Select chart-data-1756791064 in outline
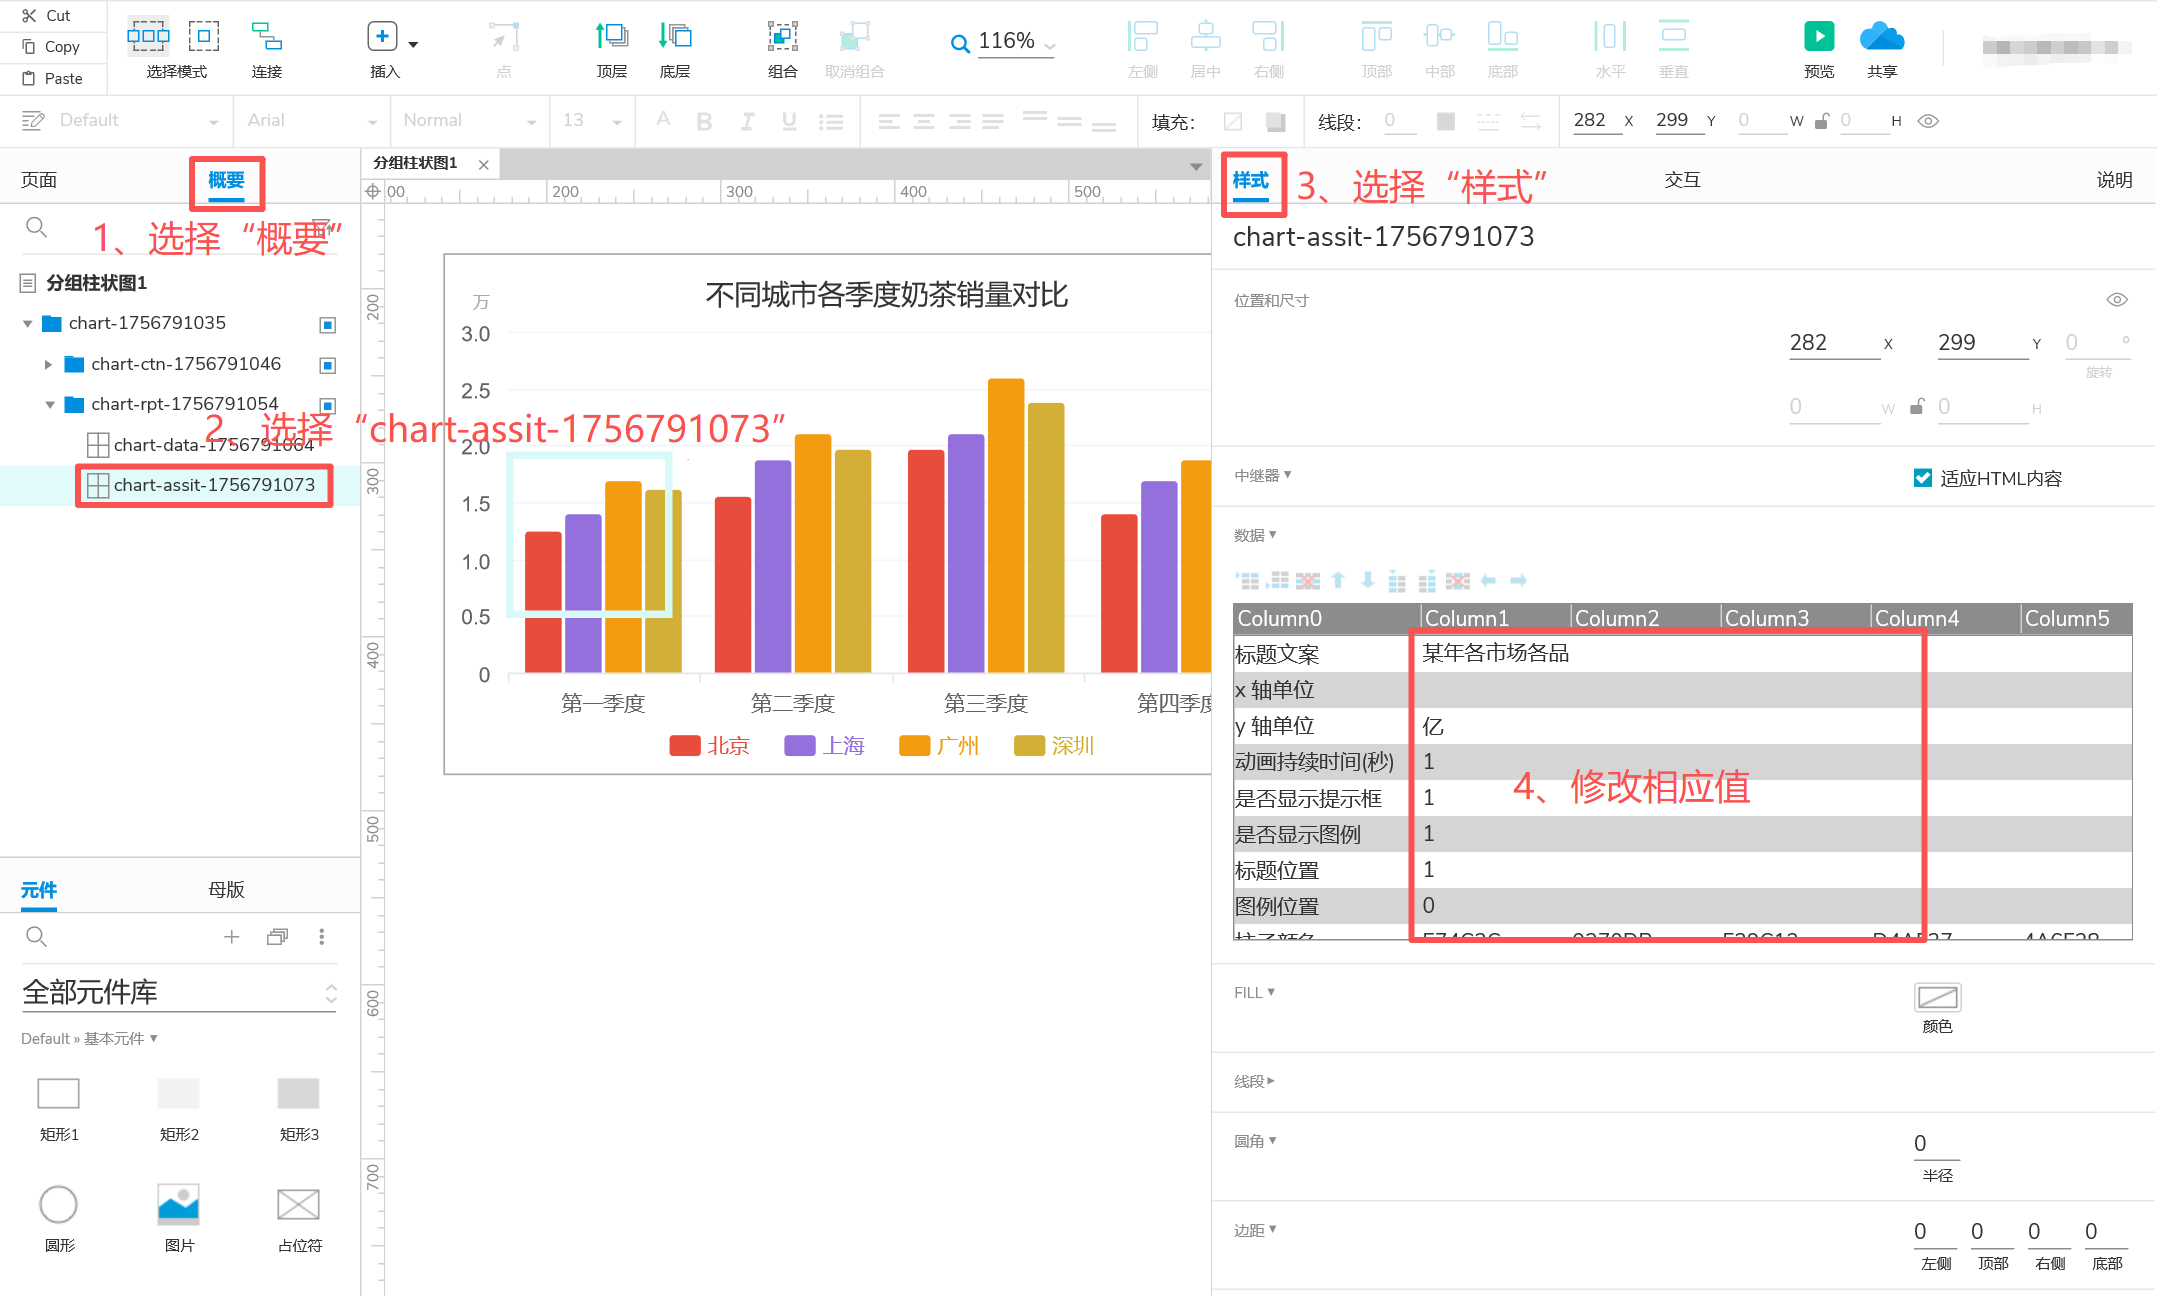 [x=213, y=445]
